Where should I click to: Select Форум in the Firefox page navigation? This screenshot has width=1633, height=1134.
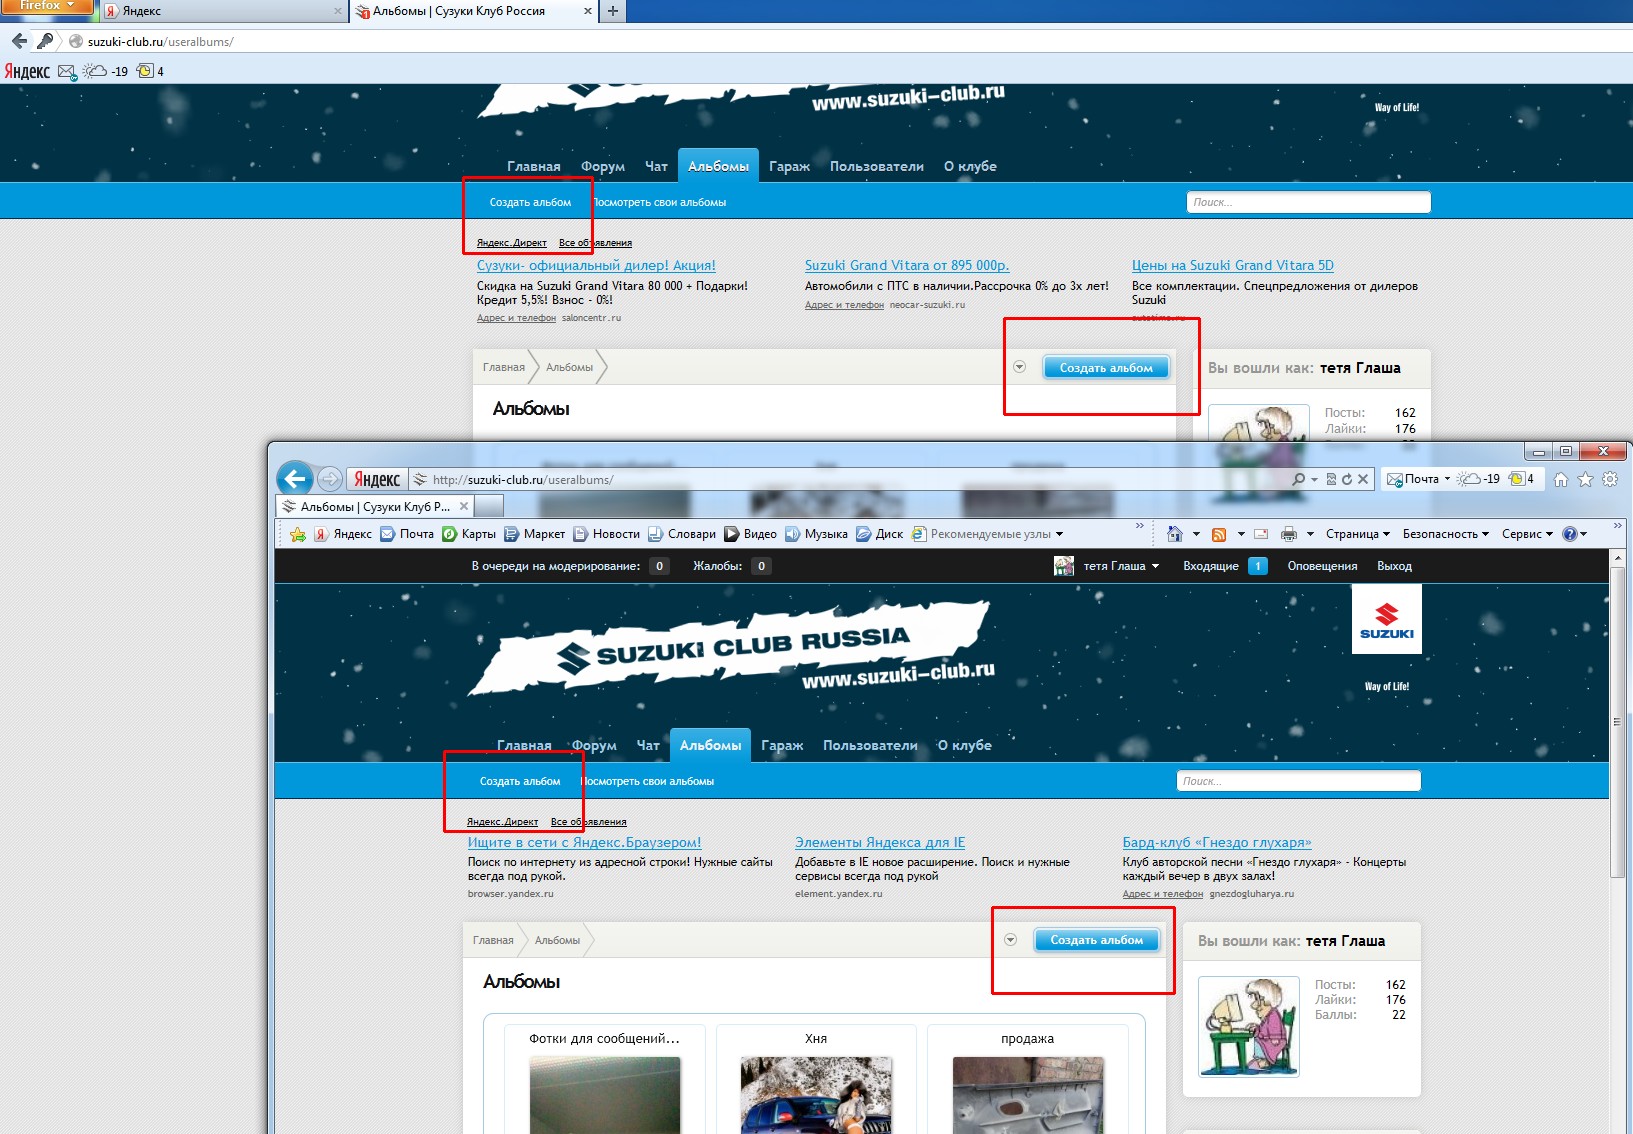click(602, 166)
